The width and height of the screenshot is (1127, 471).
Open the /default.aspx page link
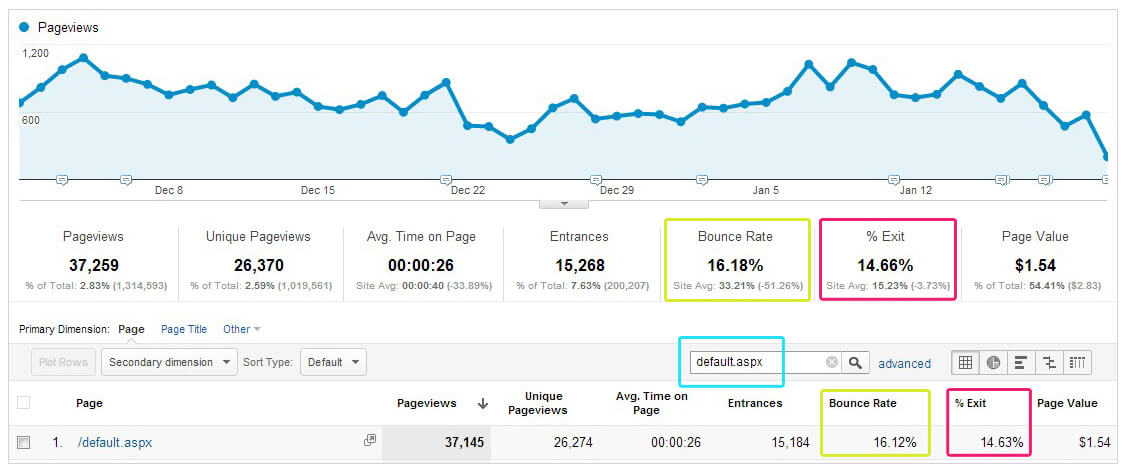pyautogui.click(x=115, y=443)
